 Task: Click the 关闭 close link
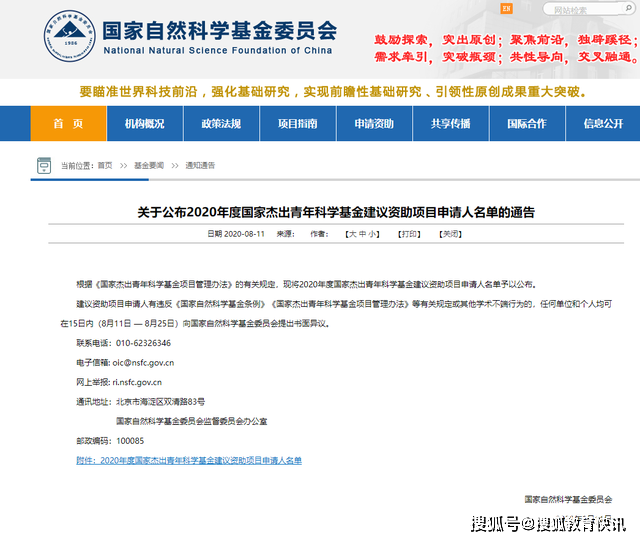pyautogui.click(x=451, y=234)
